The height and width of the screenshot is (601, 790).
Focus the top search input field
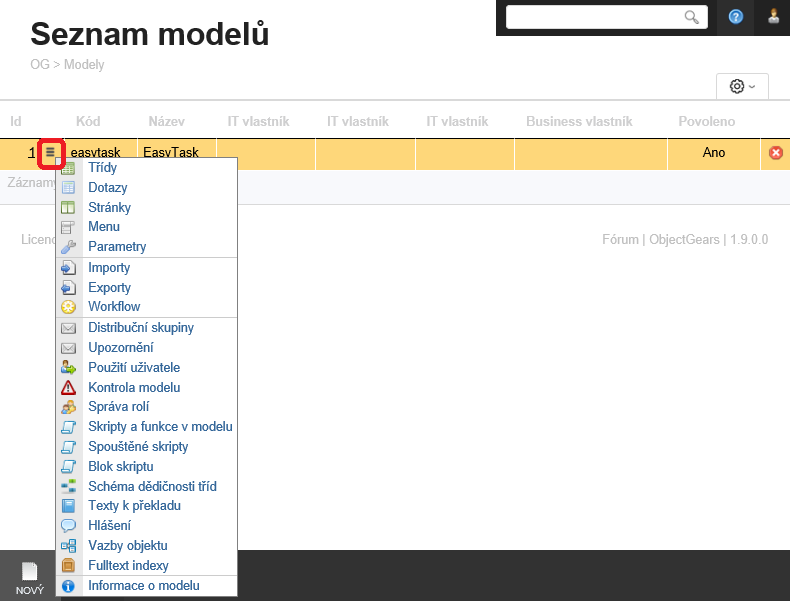[607, 17]
